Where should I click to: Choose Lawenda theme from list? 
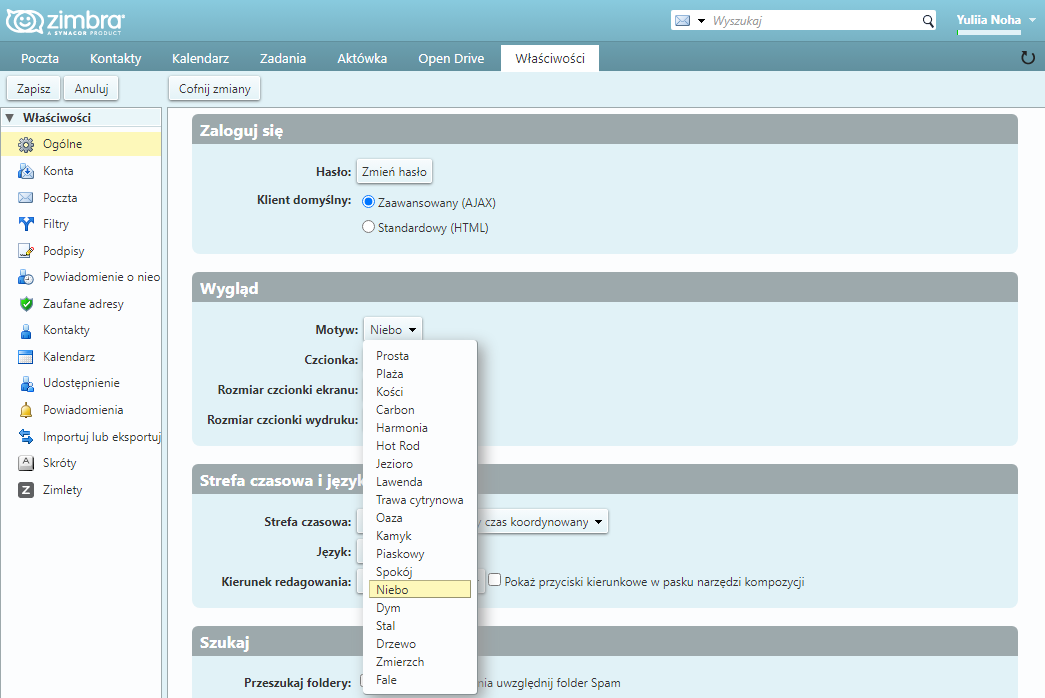399,482
